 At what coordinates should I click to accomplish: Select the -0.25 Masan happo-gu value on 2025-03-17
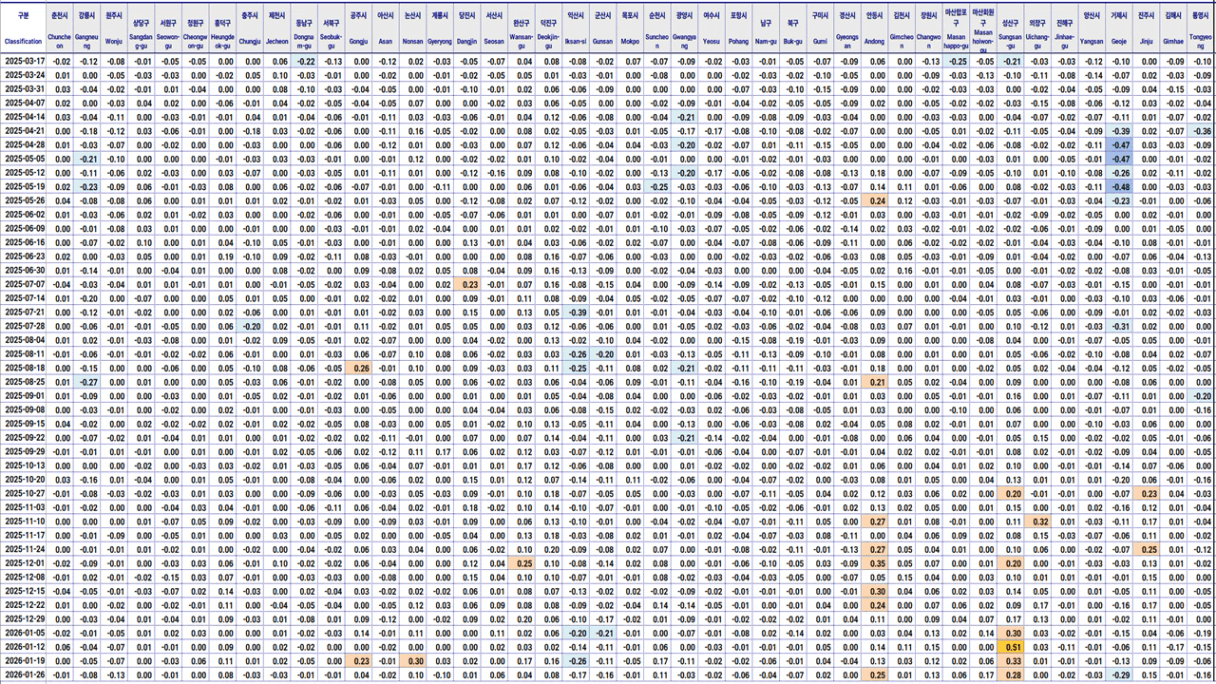tap(957, 62)
